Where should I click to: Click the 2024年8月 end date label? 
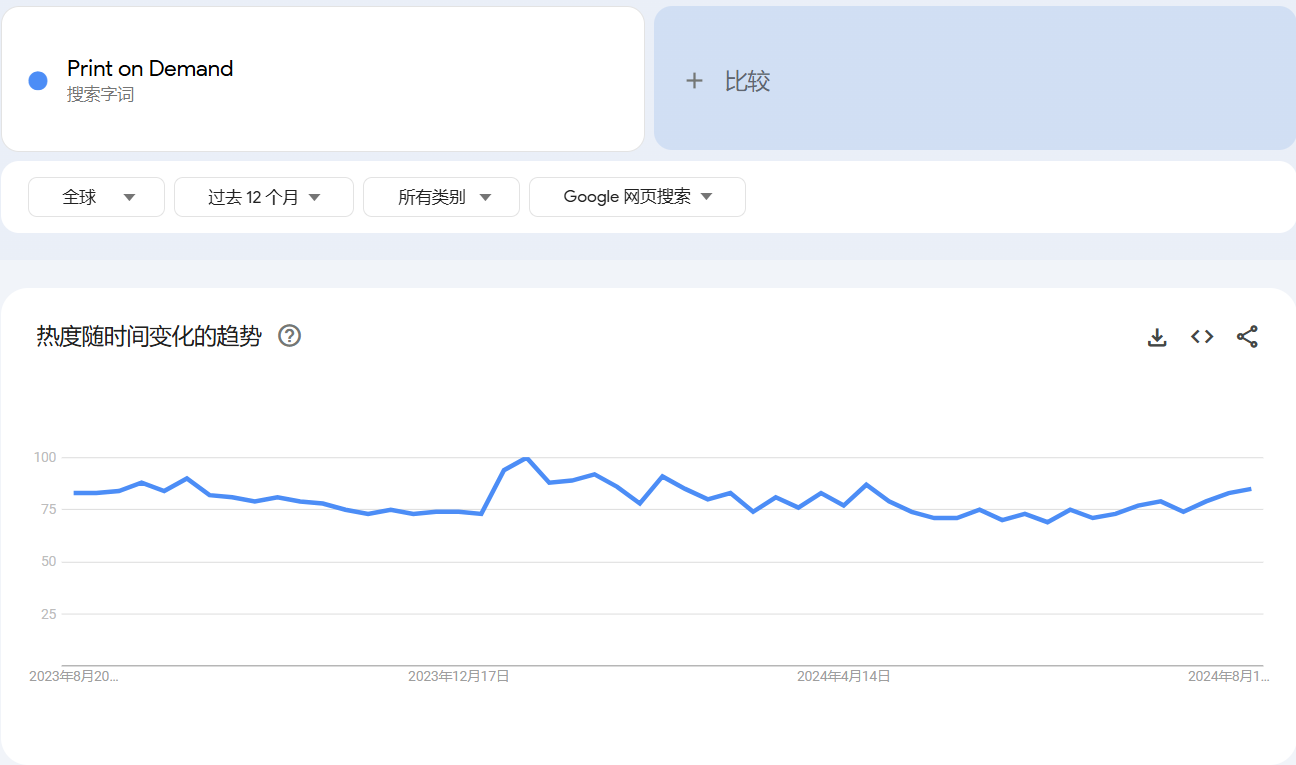tap(1228, 676)
